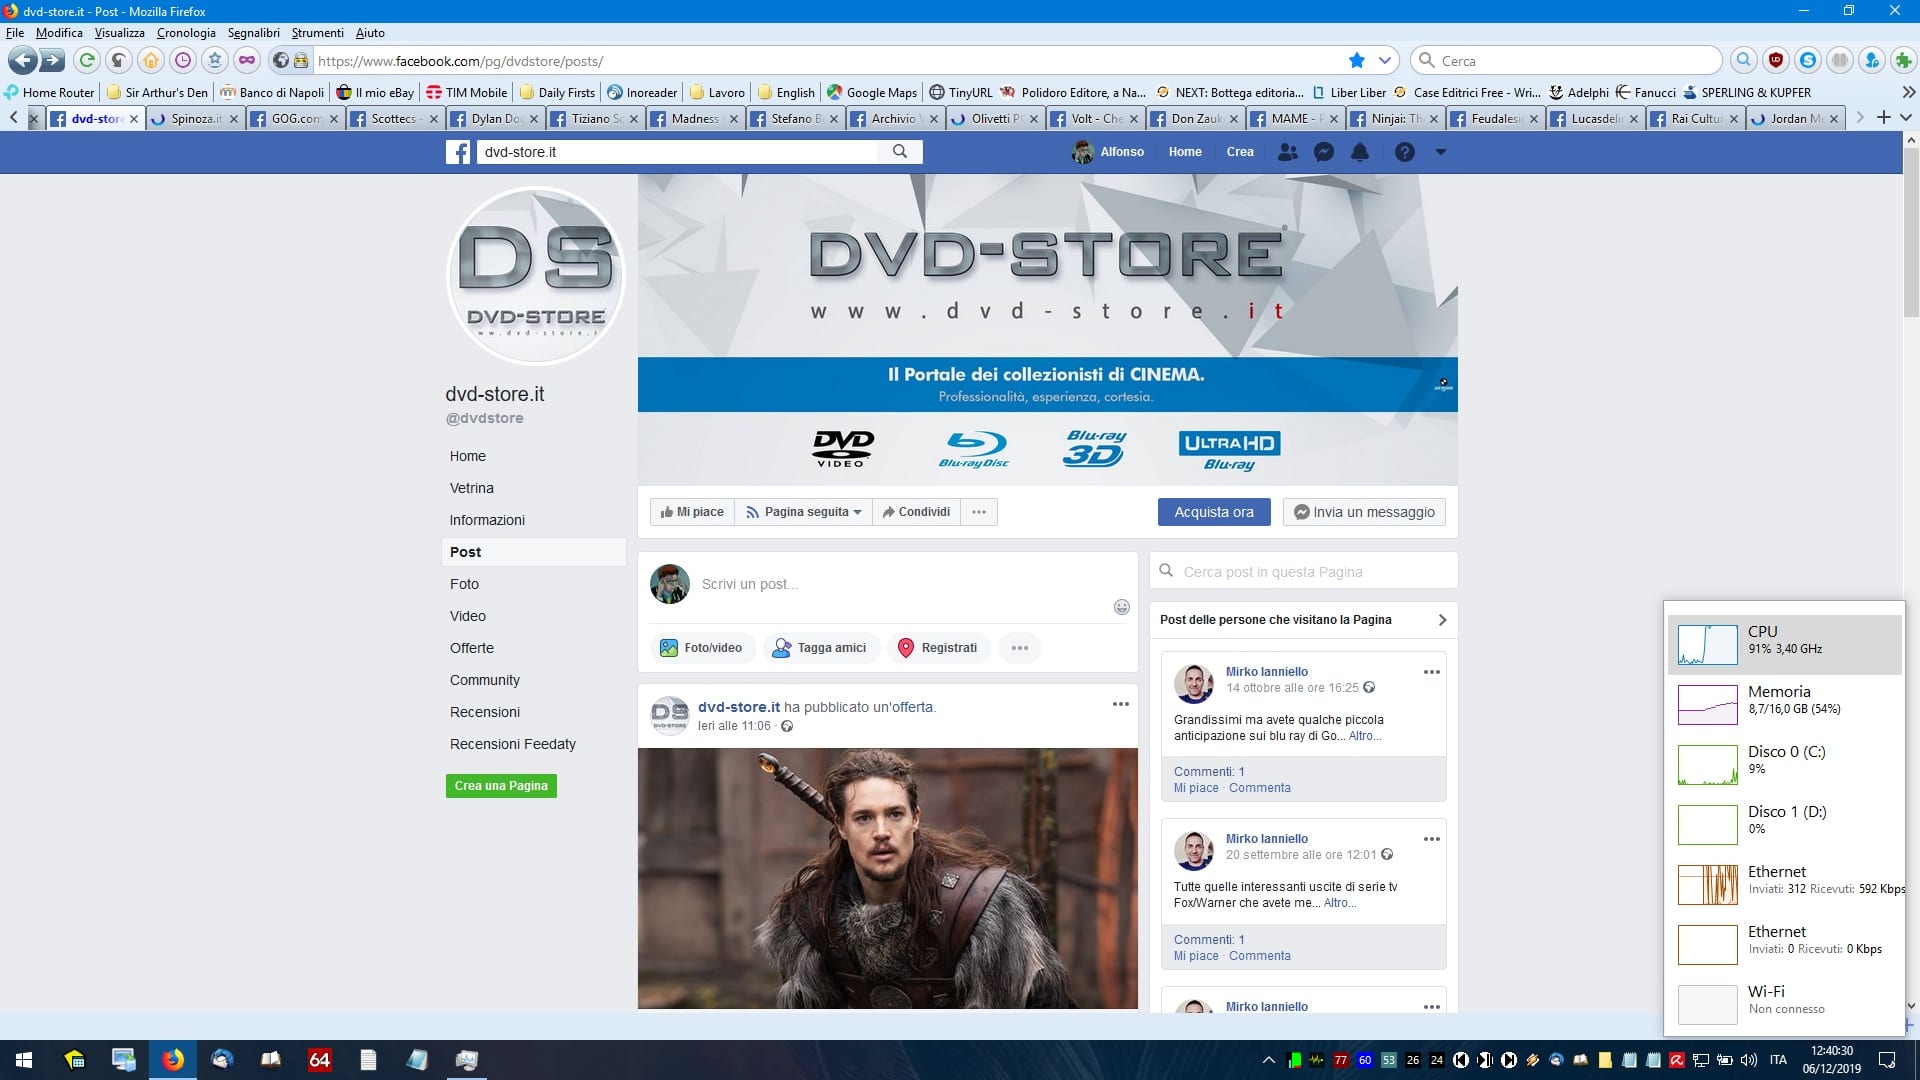Viewport: 1920px width, 1080px height.
Task: Click the Cerca post in questa Pagina field
Action: coord(1305,572)
